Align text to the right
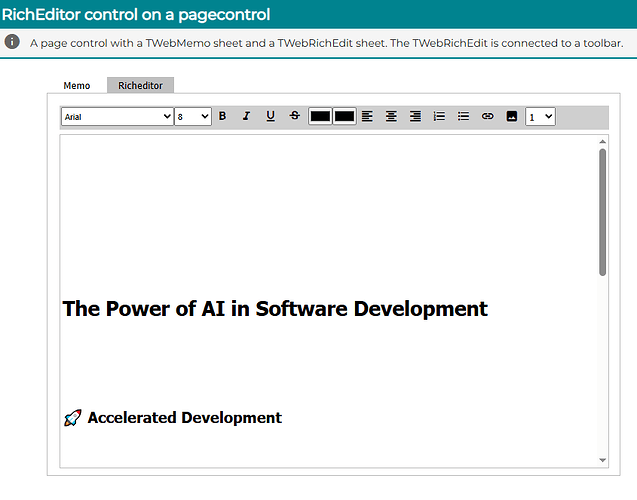 click(415, 116)
